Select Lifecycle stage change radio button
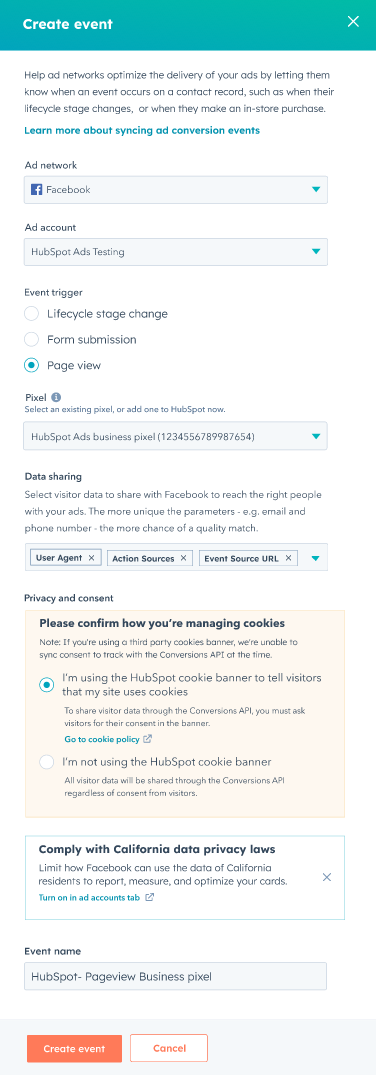The height and width of the screenshot is (1075, 376). tap(31, 314)
